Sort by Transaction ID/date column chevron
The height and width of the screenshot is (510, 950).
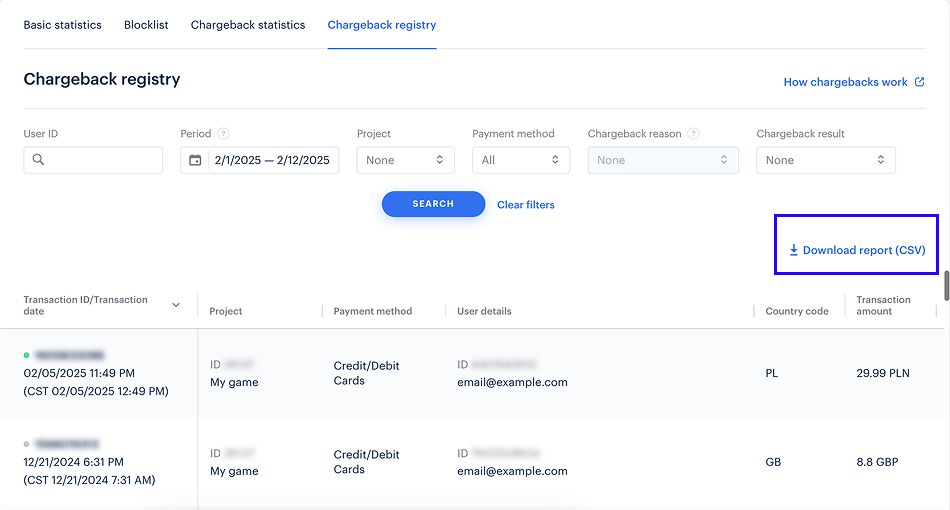176,305
